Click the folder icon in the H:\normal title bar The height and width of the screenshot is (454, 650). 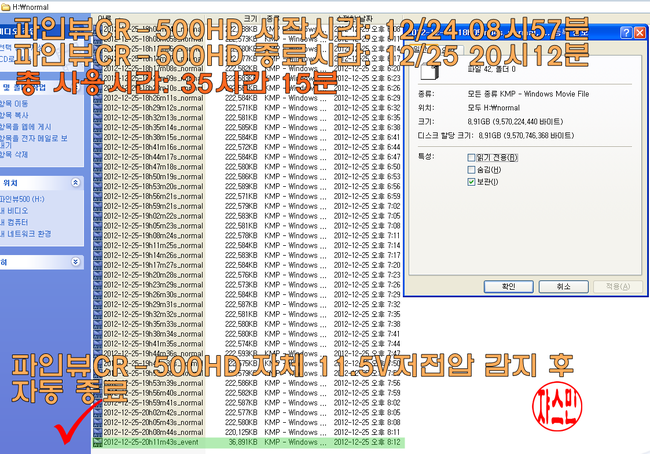[5, 7]
